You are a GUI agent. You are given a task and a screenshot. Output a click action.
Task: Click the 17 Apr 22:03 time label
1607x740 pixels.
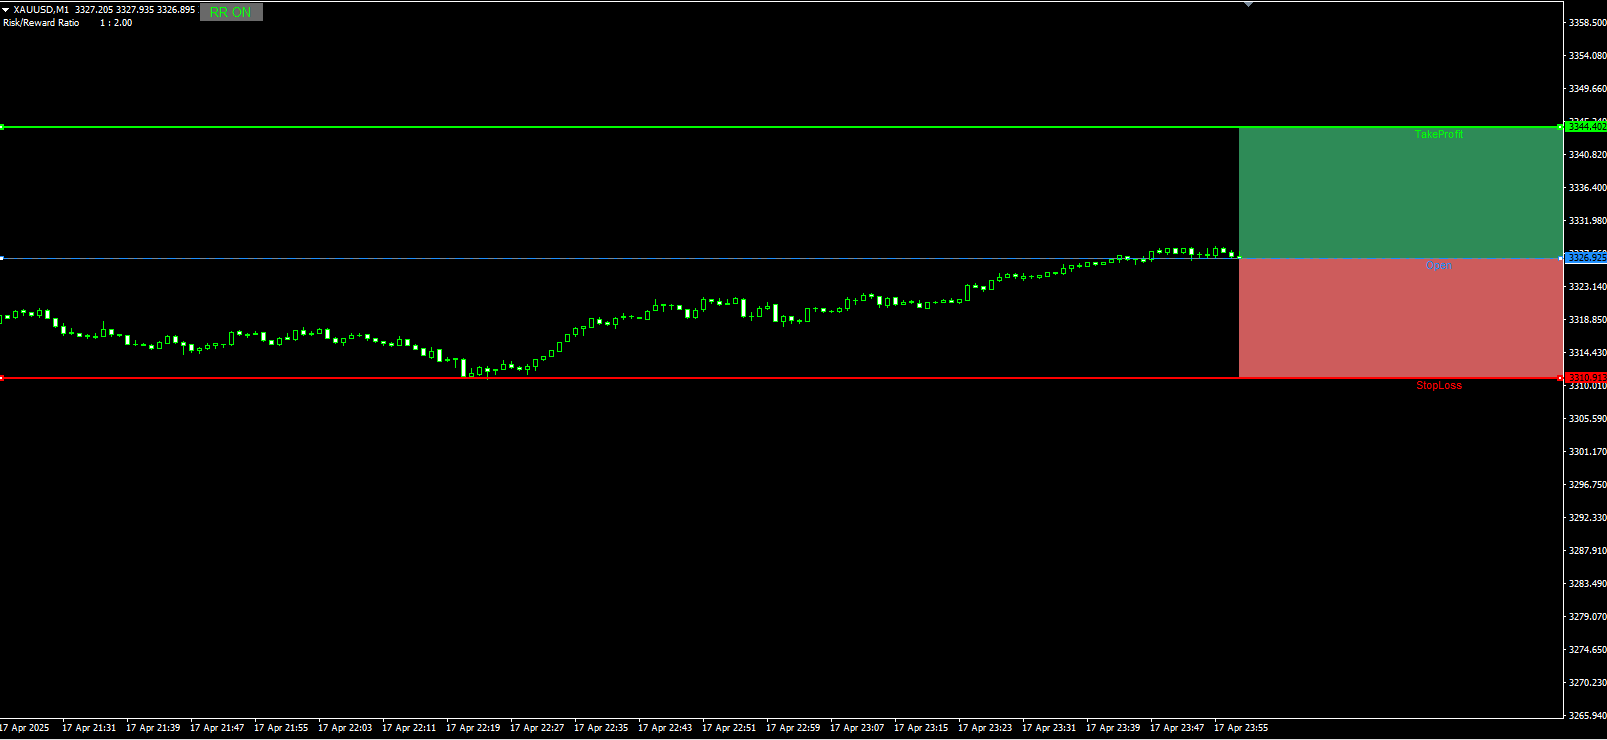(x=345, y=728)
